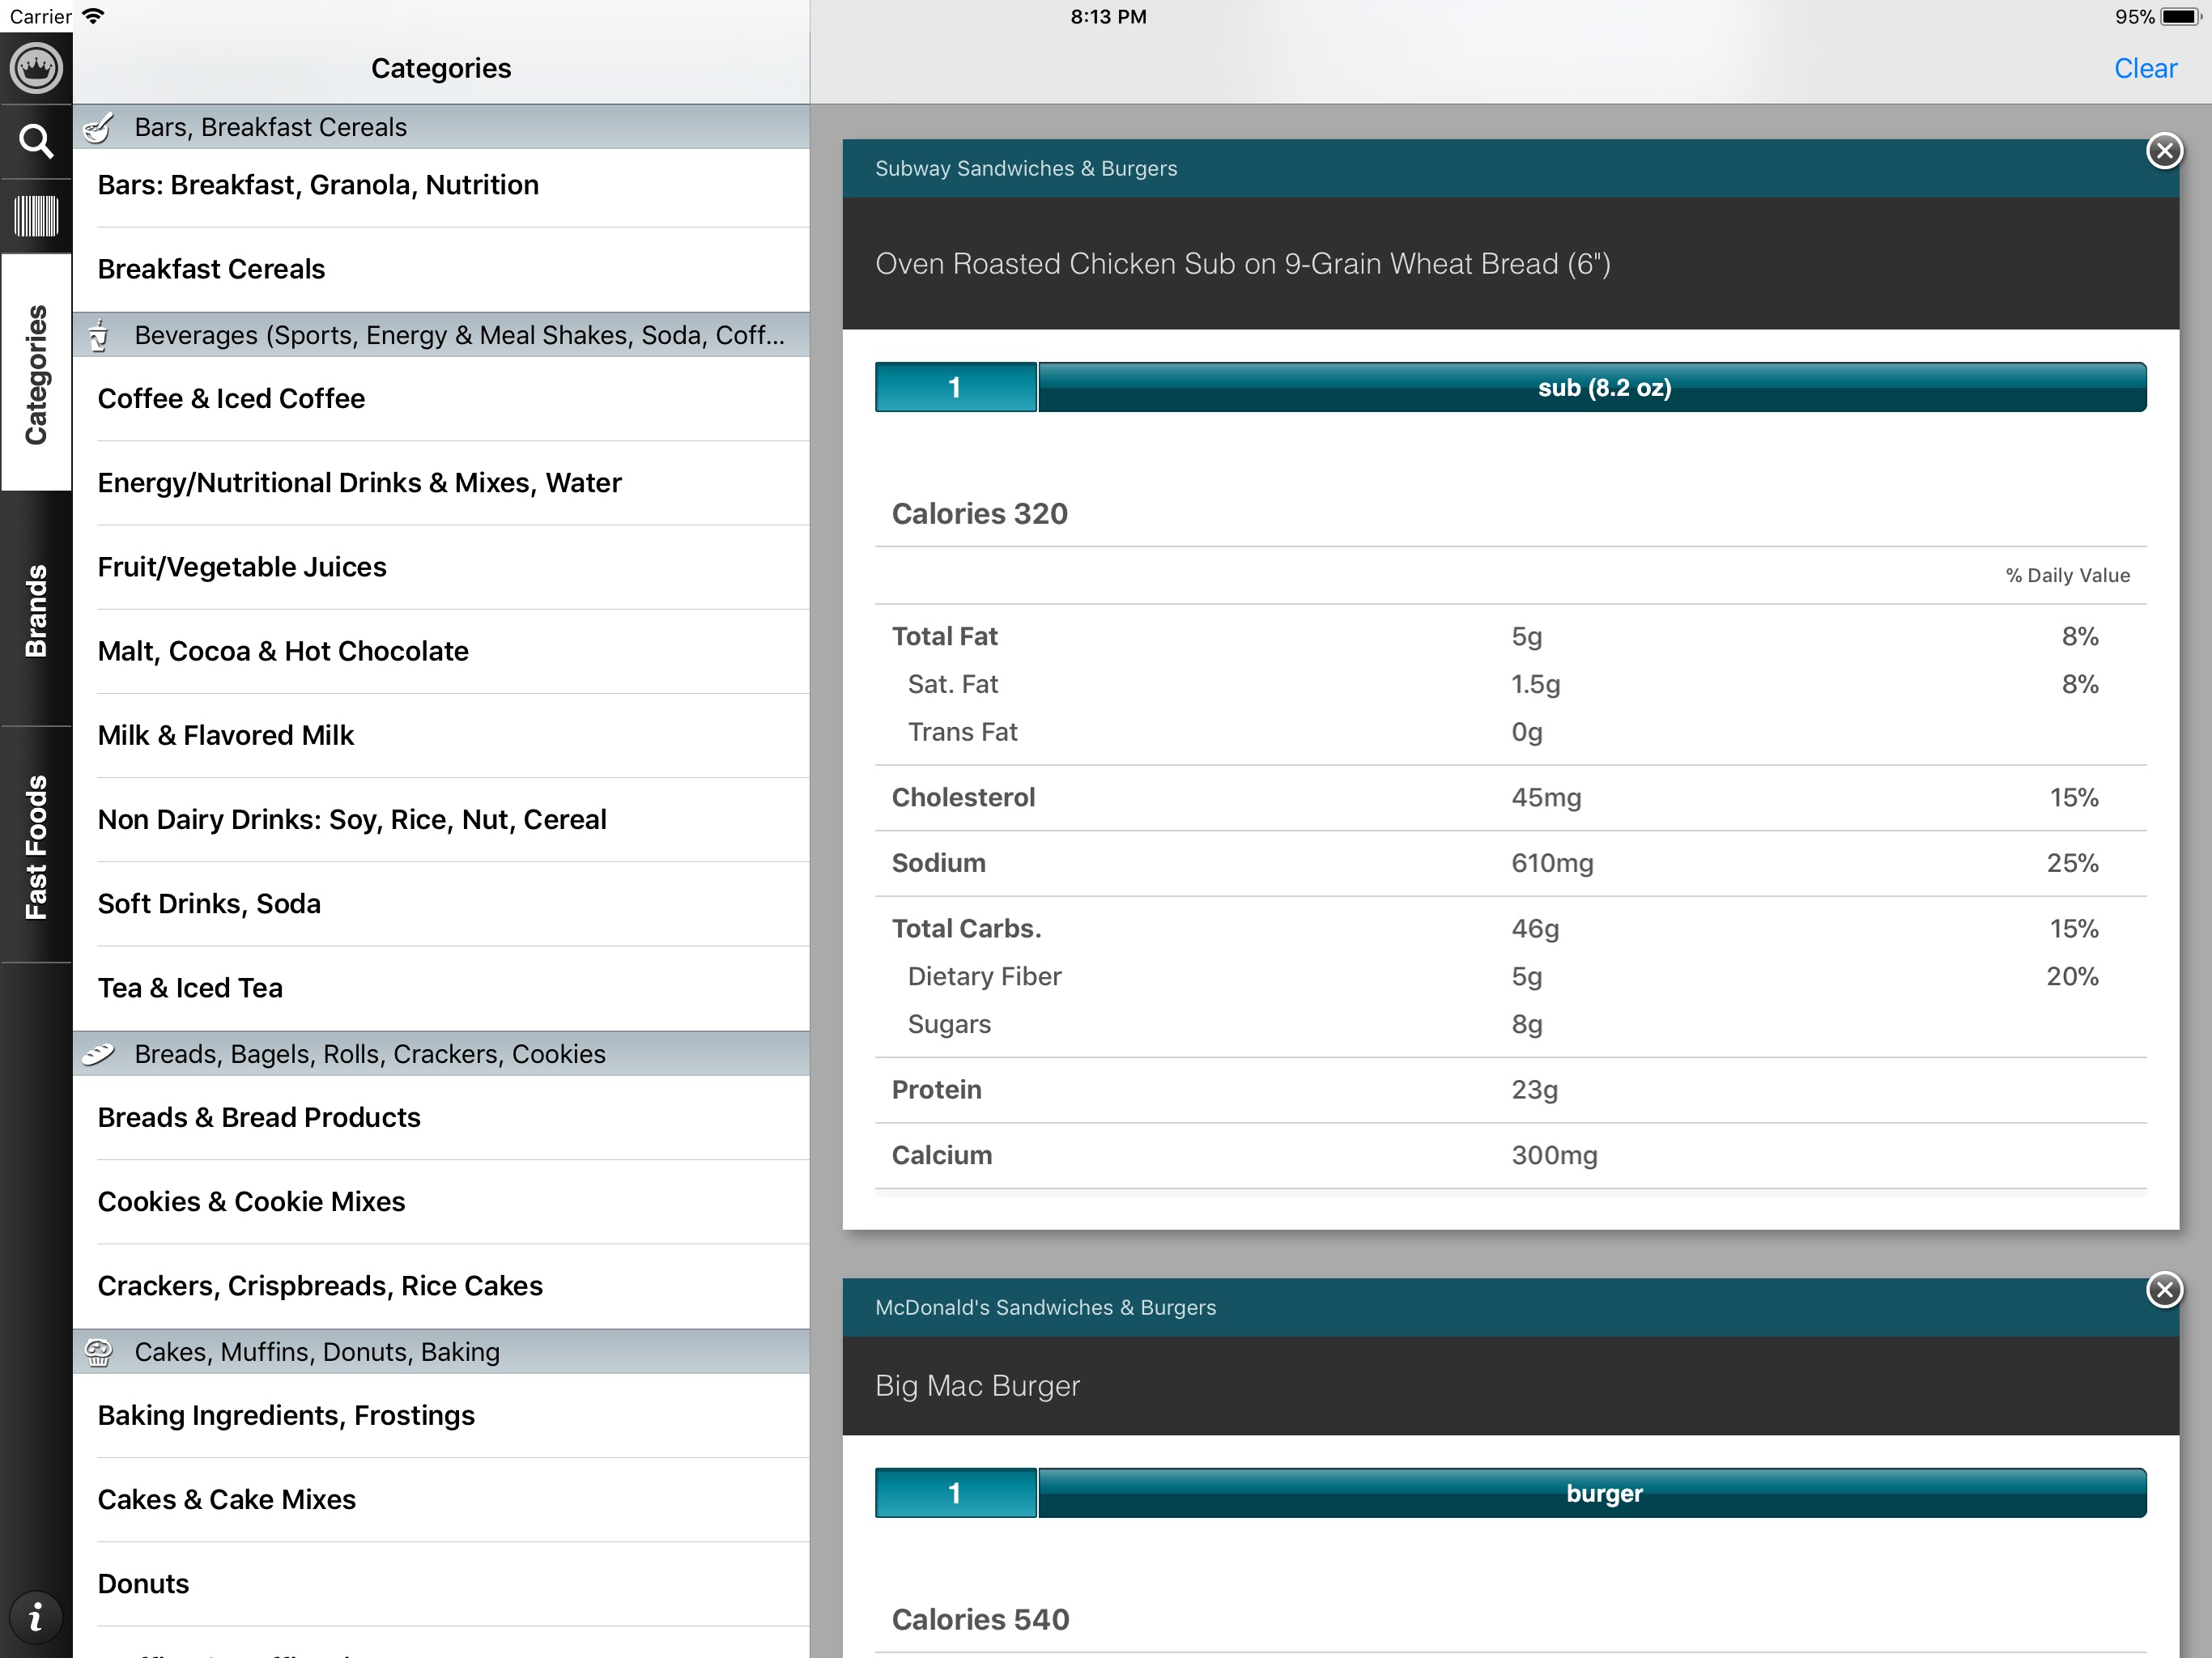Image resolution: width=2212 pixels, height=1658 pixels.
Task: Tap the Calories 540 line
Action: point(980,1620)
